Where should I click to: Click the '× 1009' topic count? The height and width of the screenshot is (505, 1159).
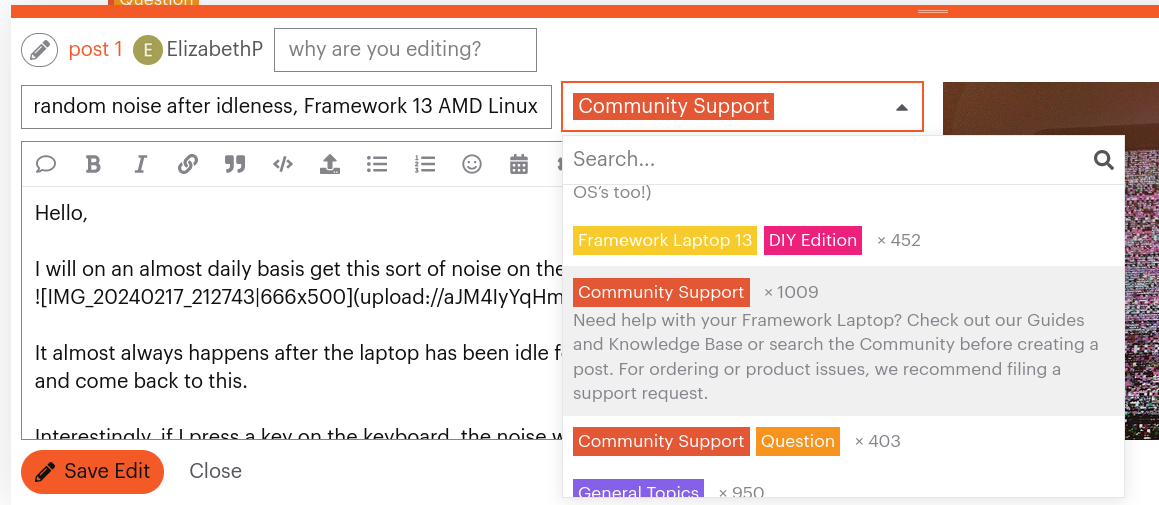(x=791, y=292)
